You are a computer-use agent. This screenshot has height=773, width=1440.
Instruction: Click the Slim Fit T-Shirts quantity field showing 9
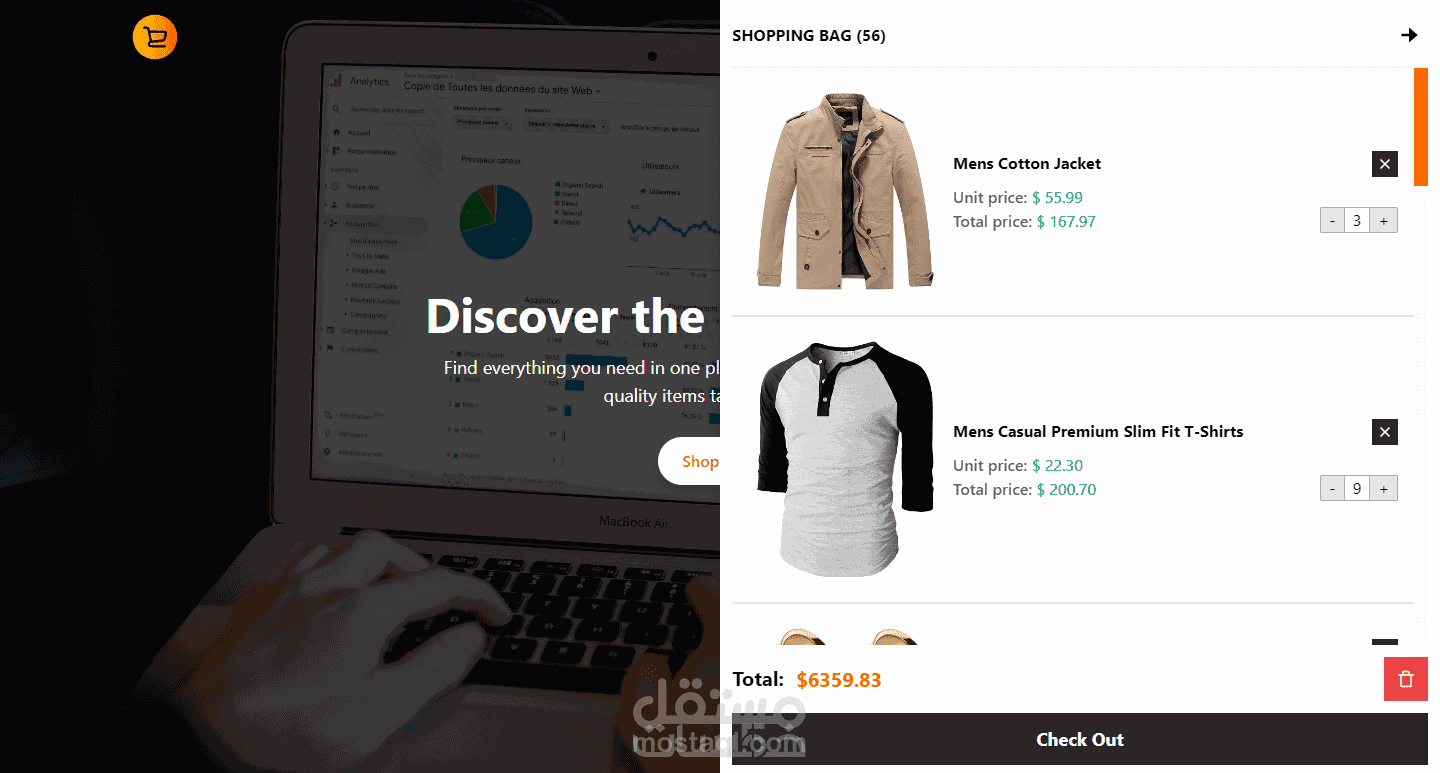pos(1357,489)
